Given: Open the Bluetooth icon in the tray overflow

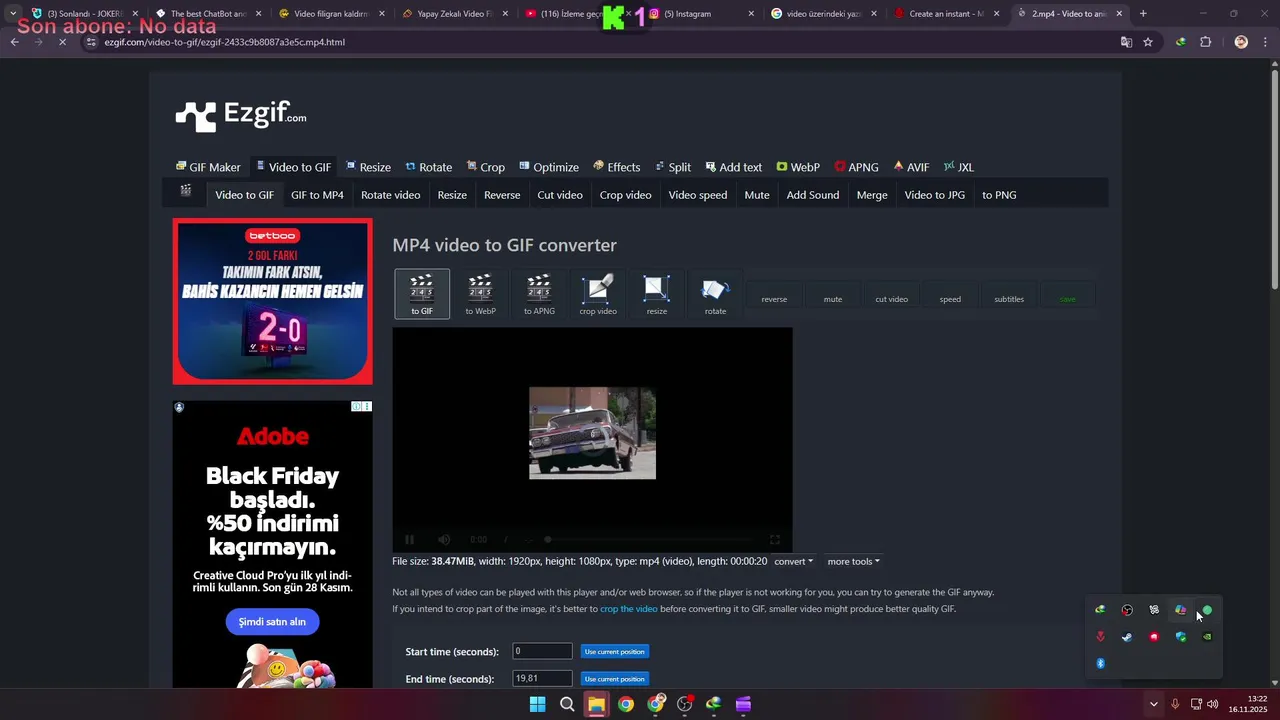Looking at the screenshot, I should point(1101,664).
